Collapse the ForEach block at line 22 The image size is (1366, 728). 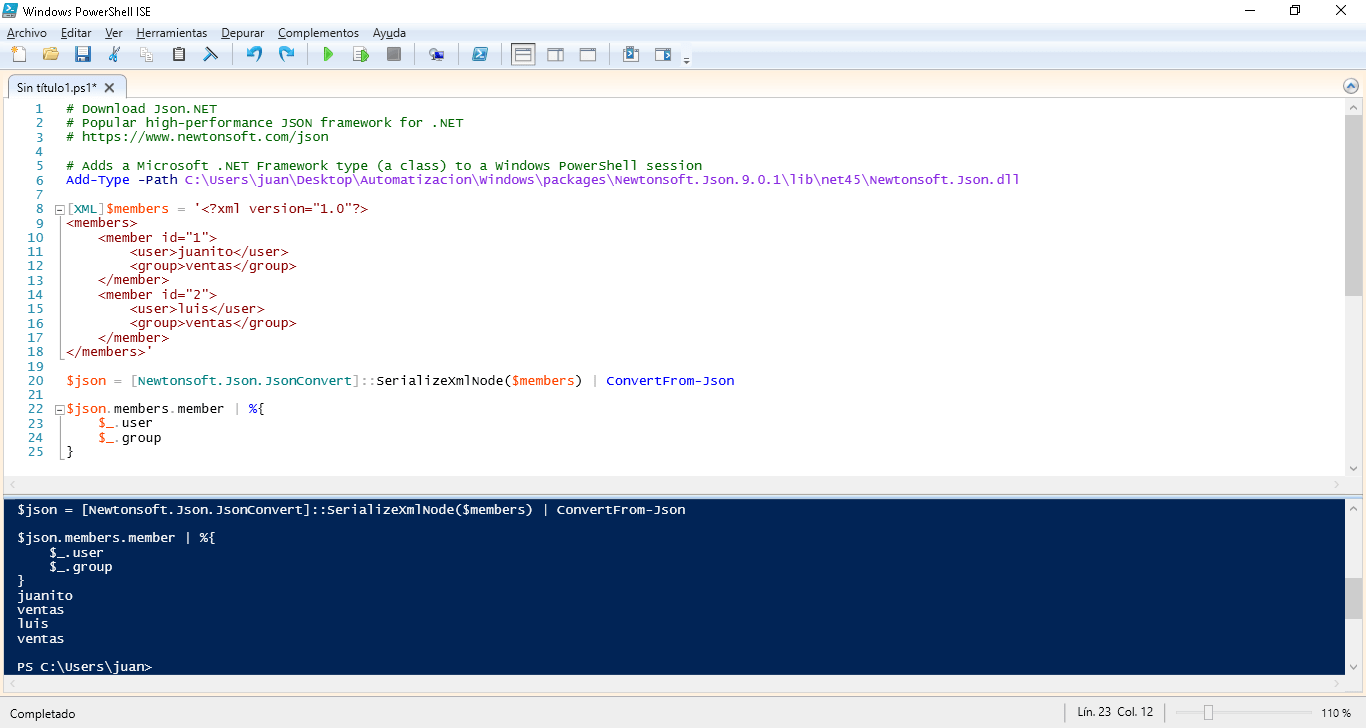pyautogui.click(x=59, y=408)
